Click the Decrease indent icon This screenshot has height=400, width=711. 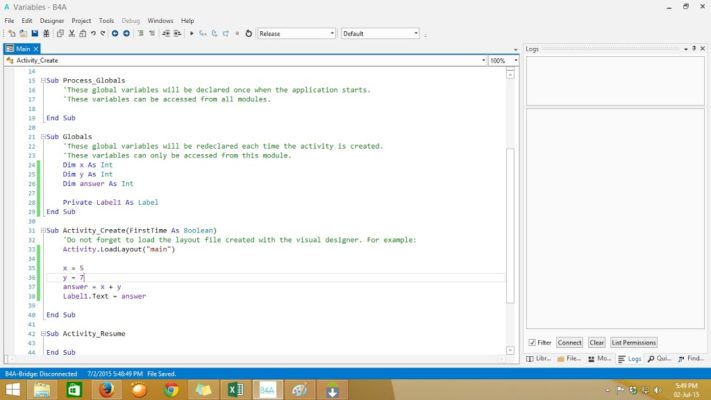coord(166,34)
